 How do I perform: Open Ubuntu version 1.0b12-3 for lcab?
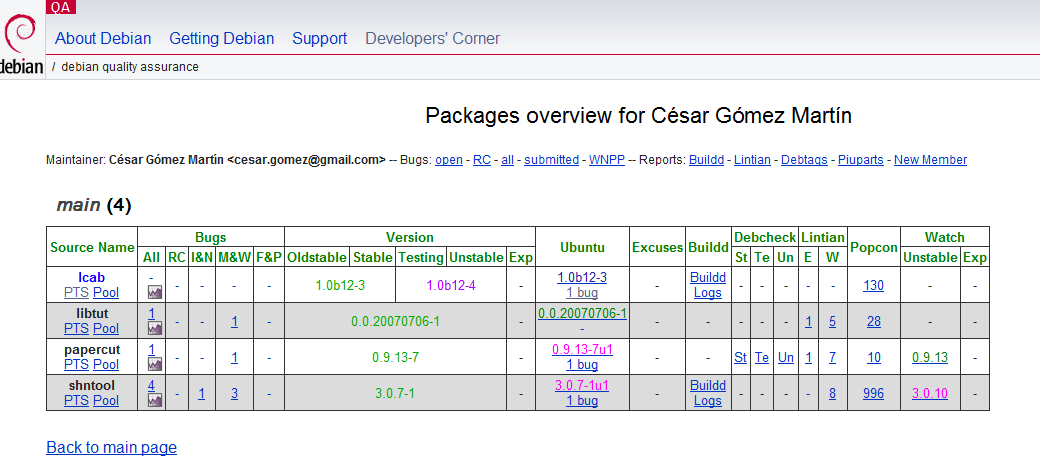click(x=582, y=278)
